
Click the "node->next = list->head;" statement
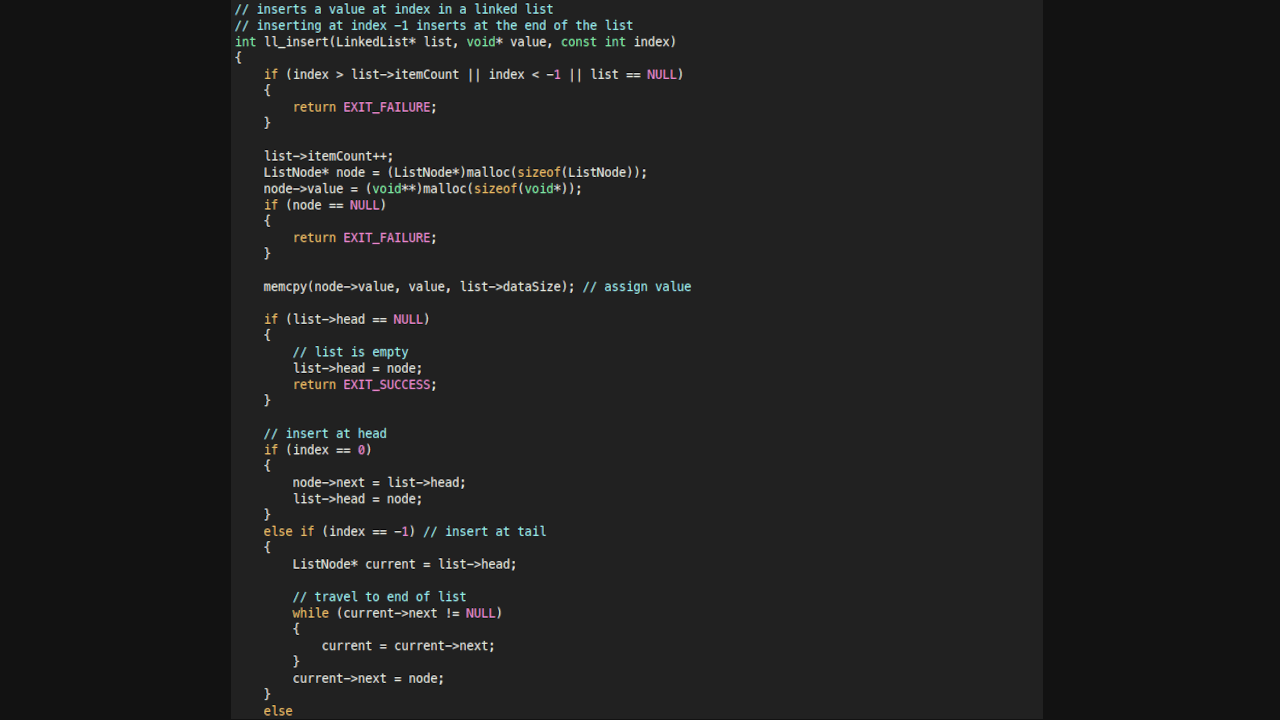coord(380,482)
